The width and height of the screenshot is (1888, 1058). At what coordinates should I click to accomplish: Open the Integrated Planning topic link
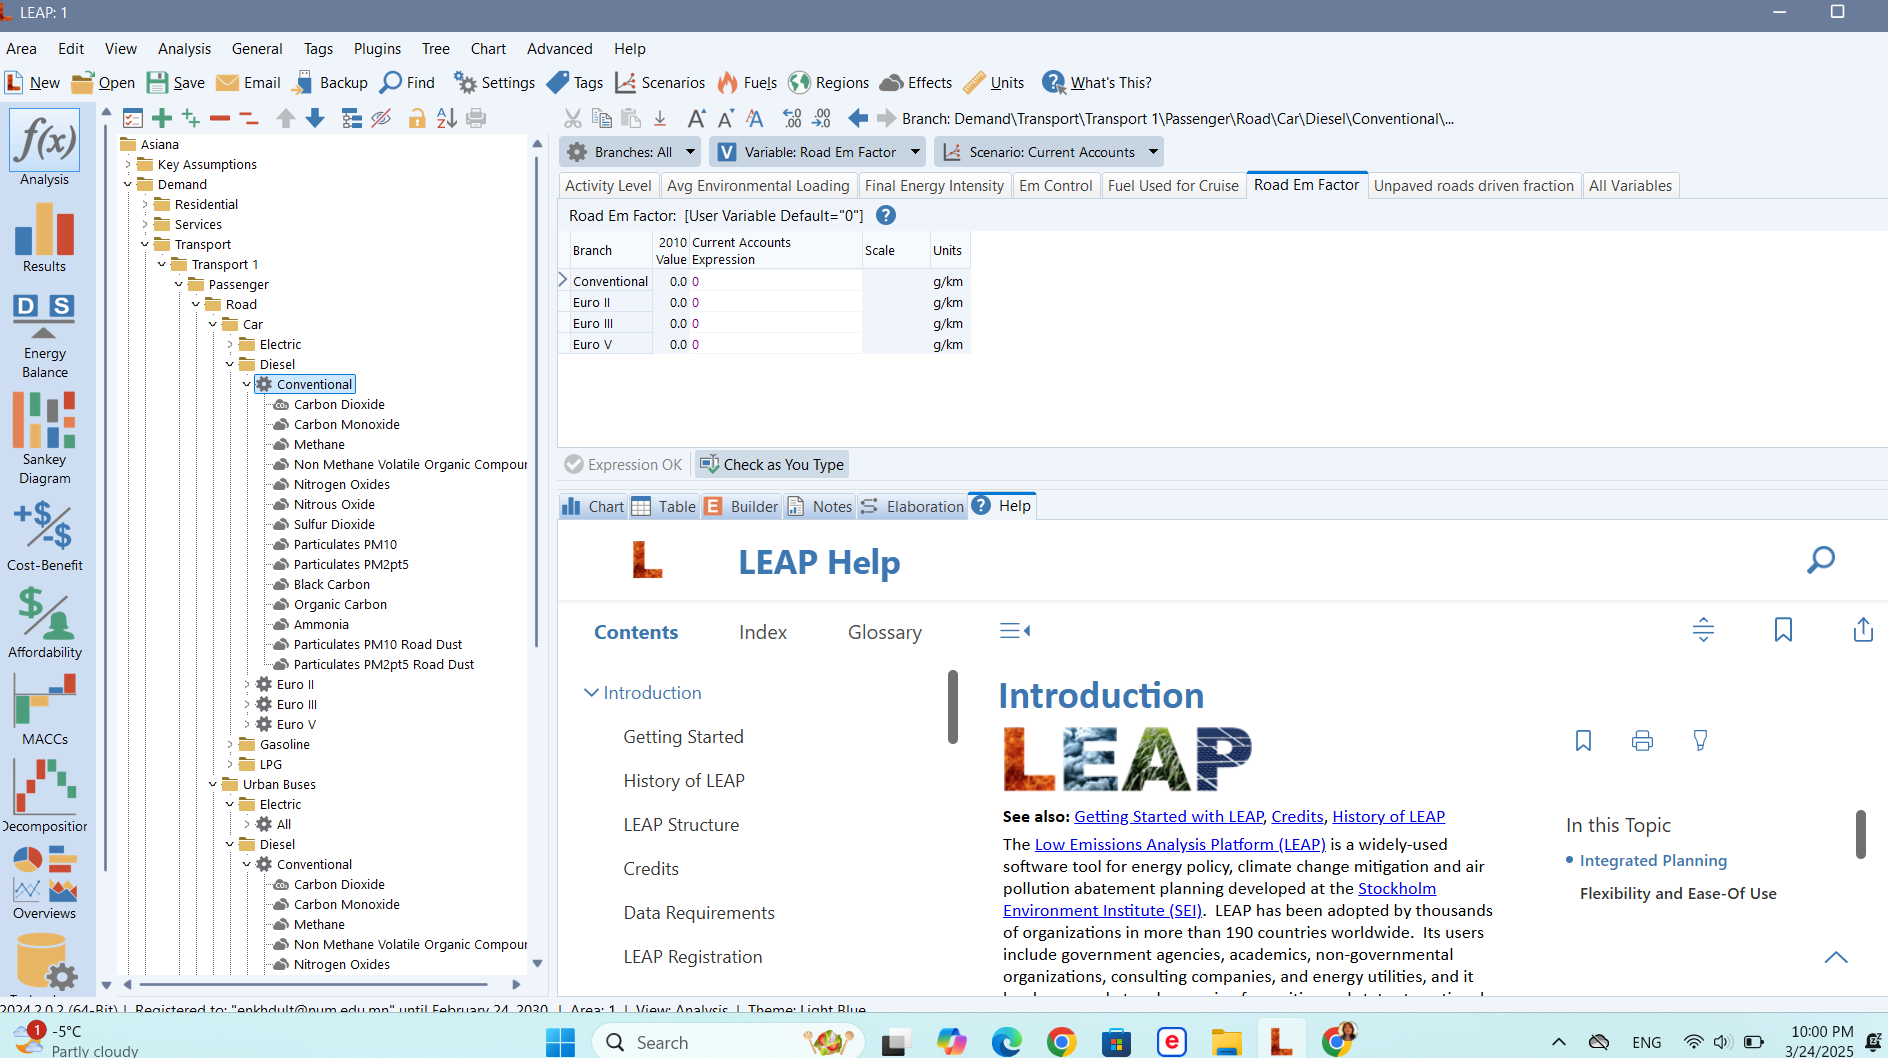(1653, 860)
